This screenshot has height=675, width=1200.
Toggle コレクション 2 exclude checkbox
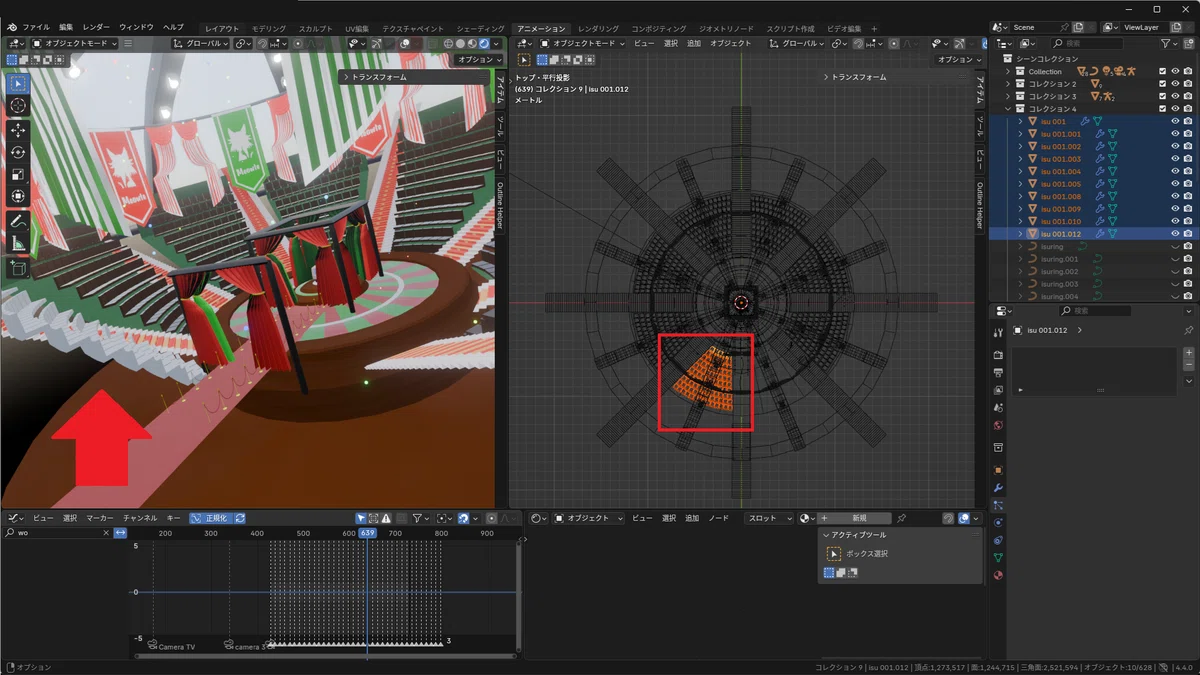[1161, 84]
